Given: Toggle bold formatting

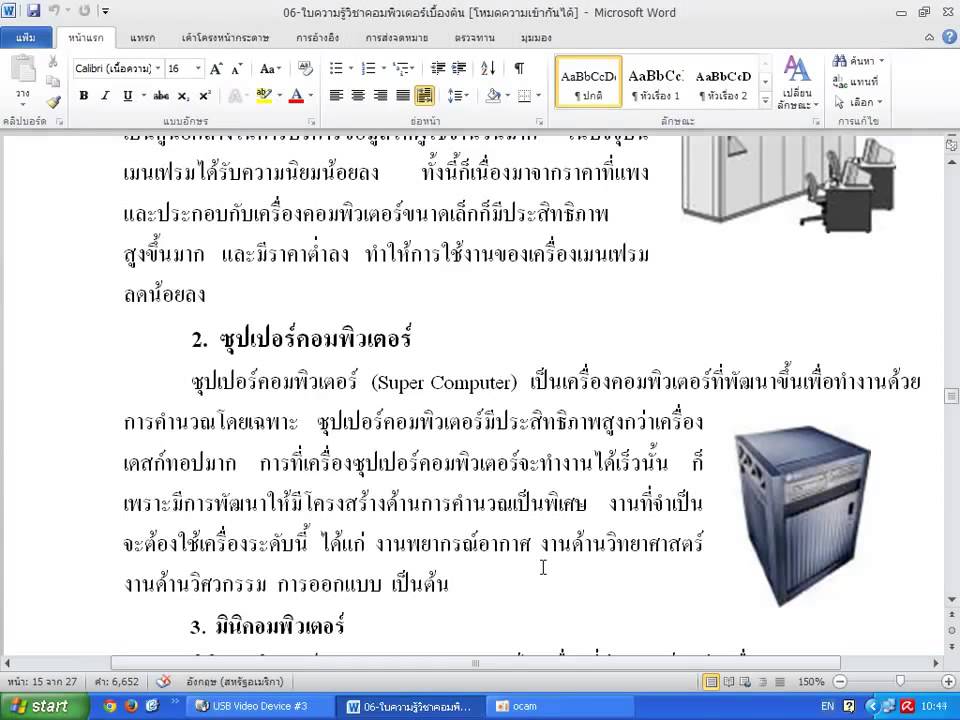Looking at the screenshot, I should [x=84, y=96].
